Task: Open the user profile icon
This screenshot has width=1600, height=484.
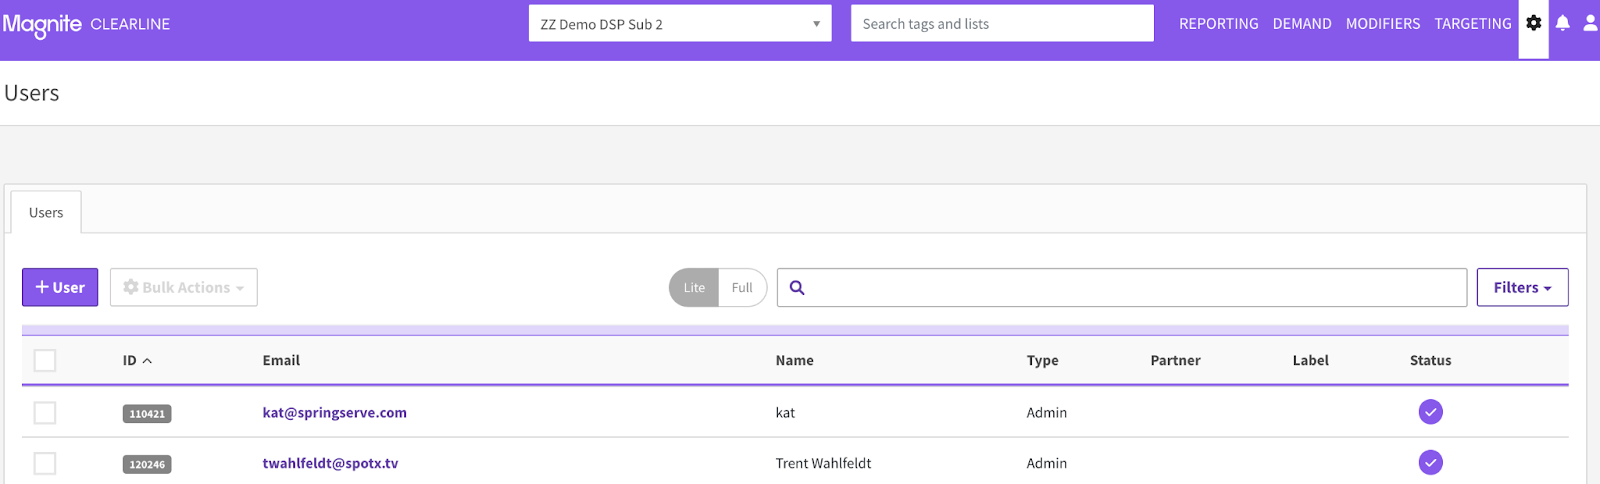Action: click(1590, 23)
